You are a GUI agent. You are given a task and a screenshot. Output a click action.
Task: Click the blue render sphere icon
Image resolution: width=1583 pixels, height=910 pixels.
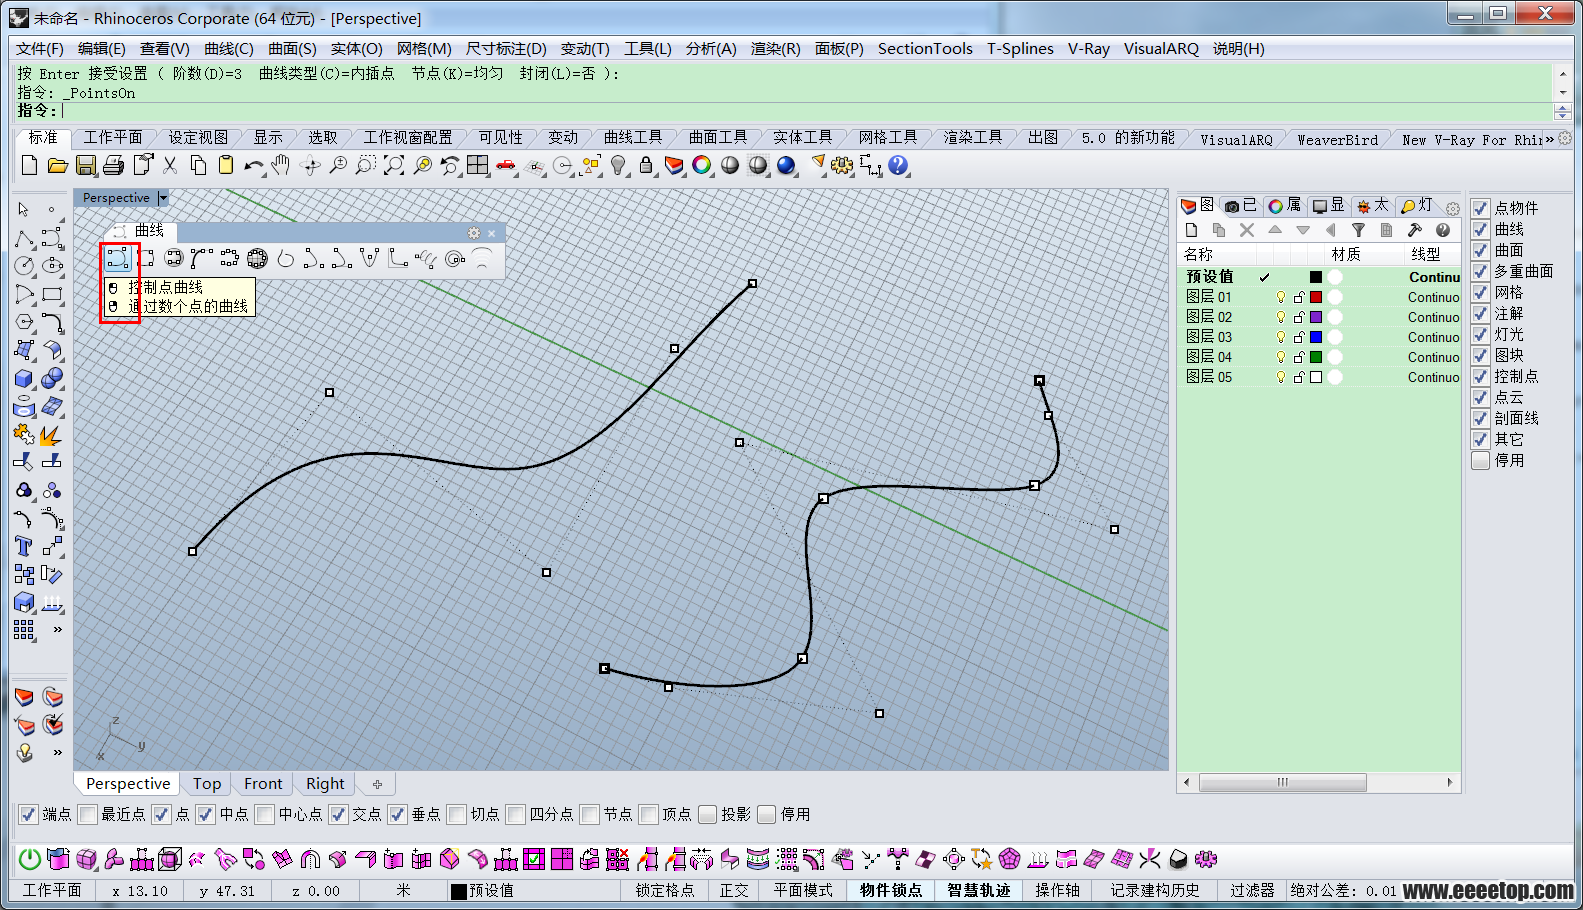(x=787, y=166)
